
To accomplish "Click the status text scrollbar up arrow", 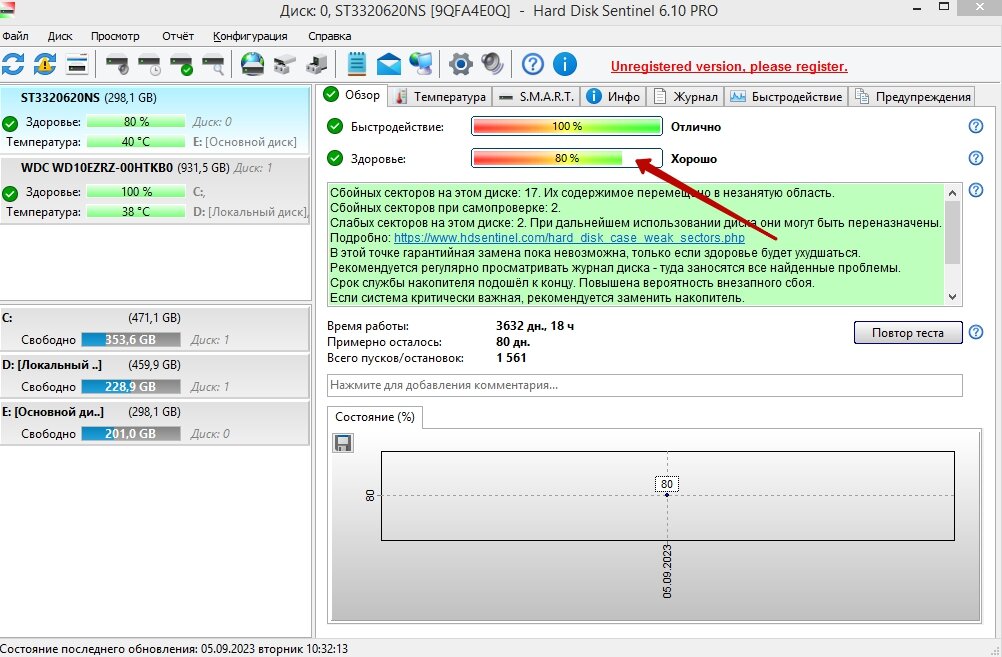I will (x=953, y=192).
